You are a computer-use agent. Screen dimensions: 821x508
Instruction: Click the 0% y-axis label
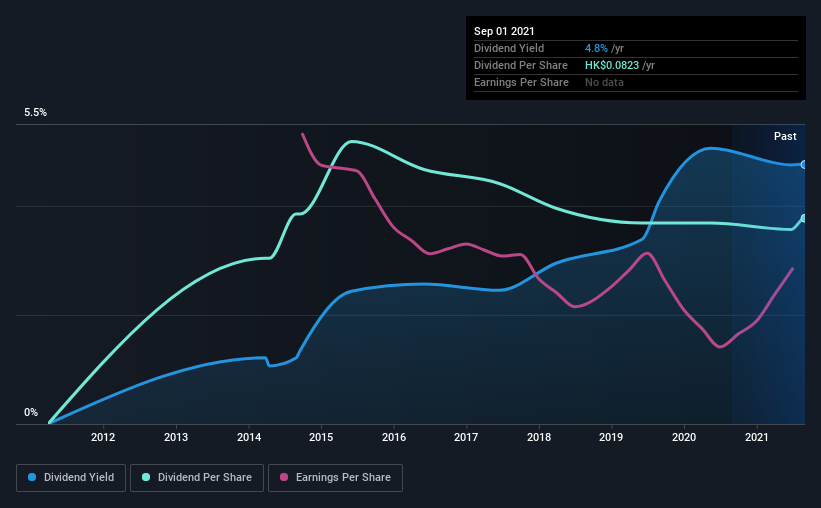click(31, 413)
